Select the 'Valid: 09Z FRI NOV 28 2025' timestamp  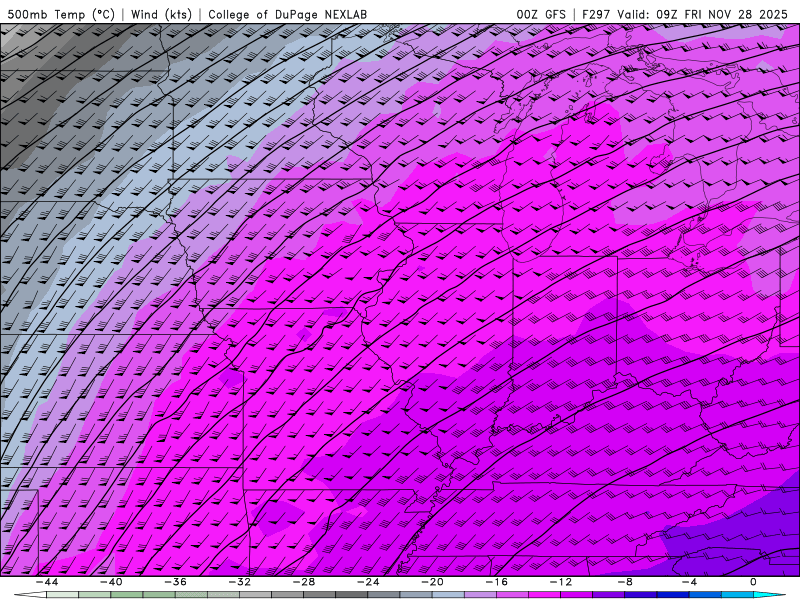click(x=703, y=14)
